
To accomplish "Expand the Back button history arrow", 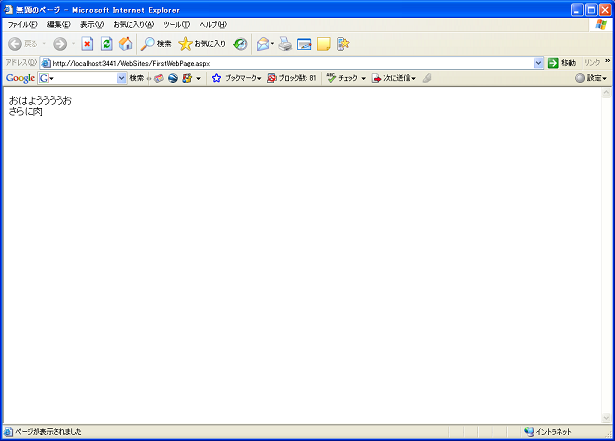I will [x=45, y=44].
